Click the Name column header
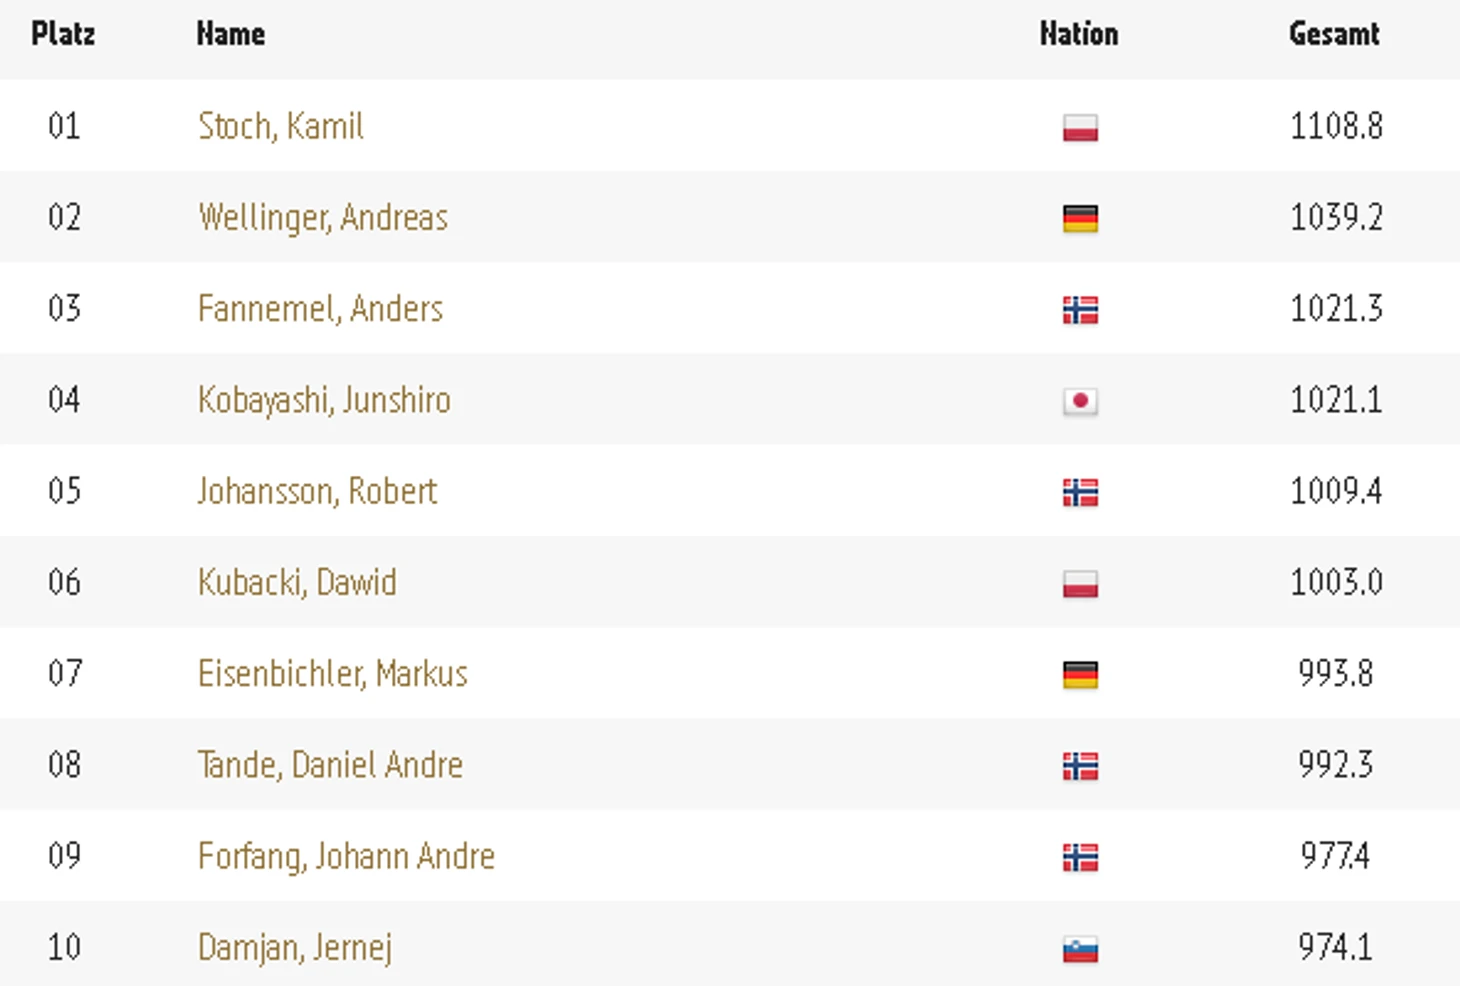This screenshot has height=986, width=1460. click(x=231, y=34)
